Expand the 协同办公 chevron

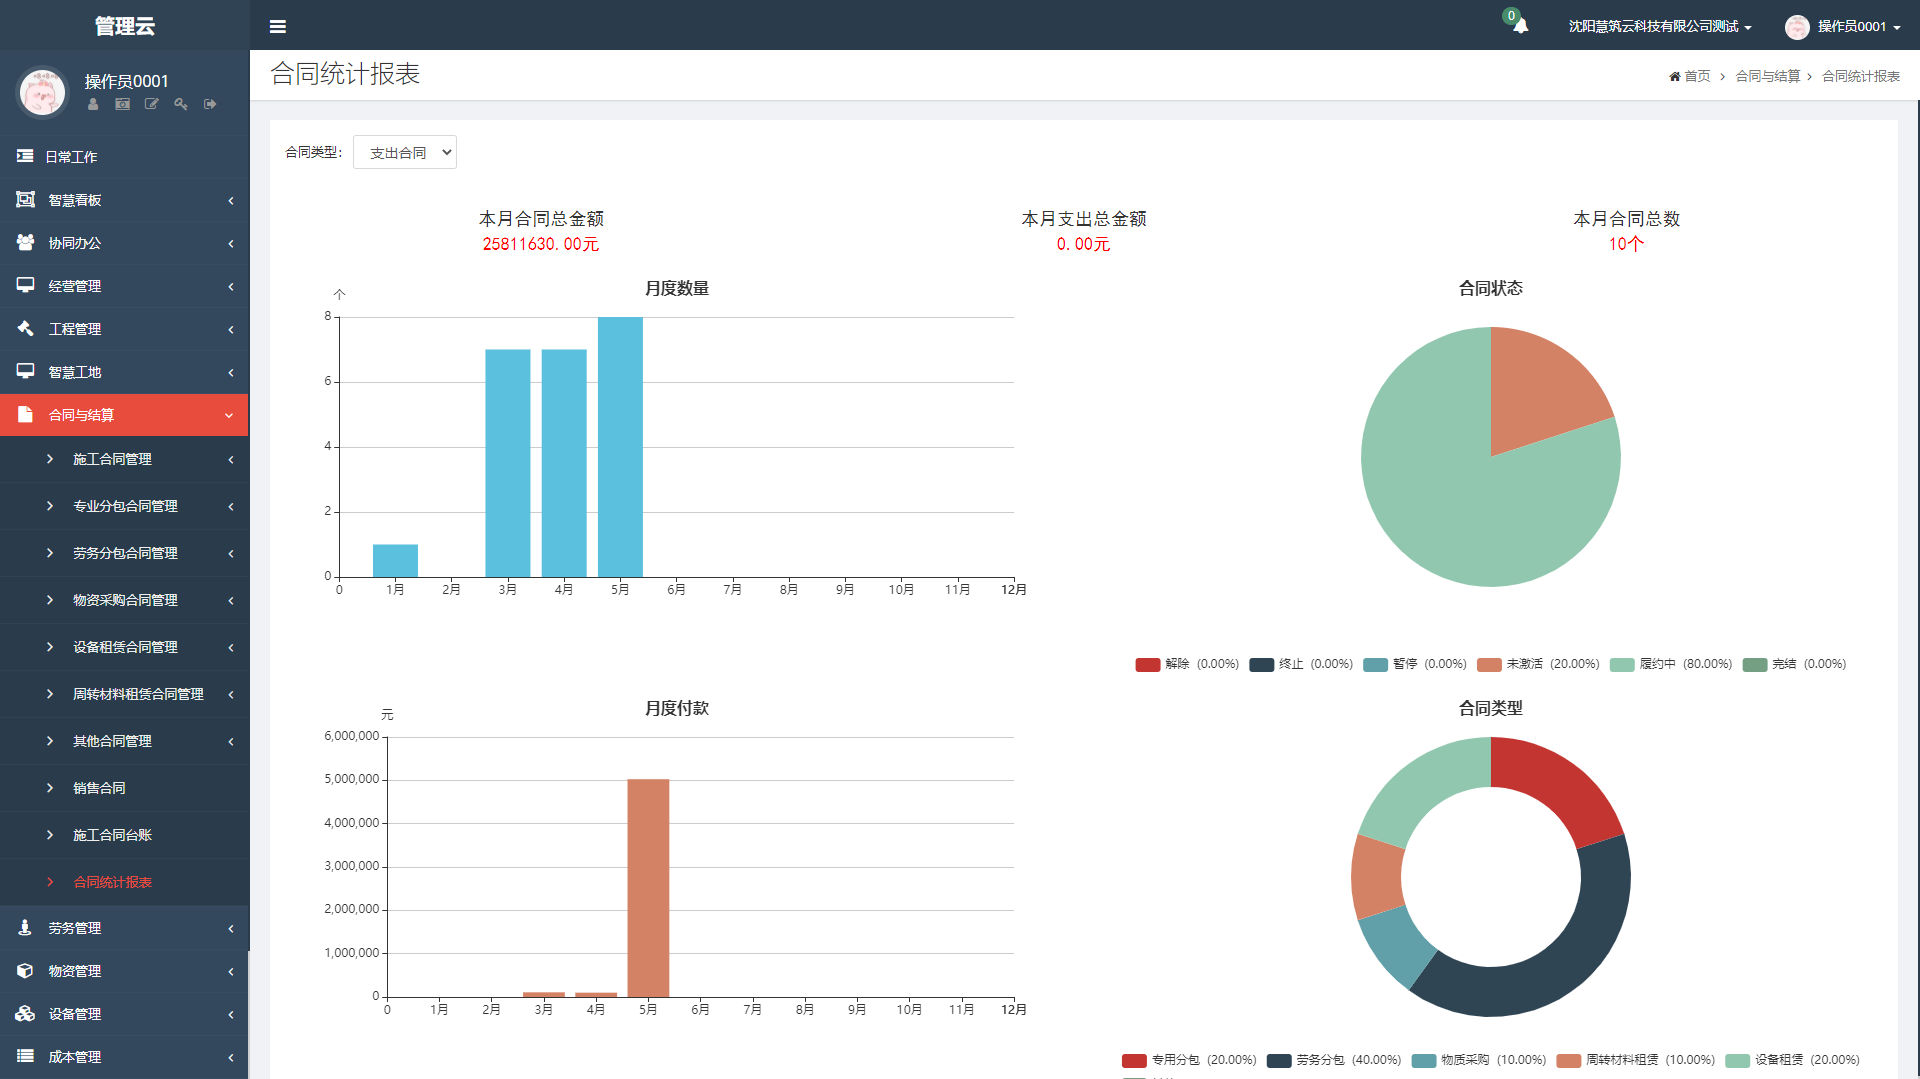231,244
